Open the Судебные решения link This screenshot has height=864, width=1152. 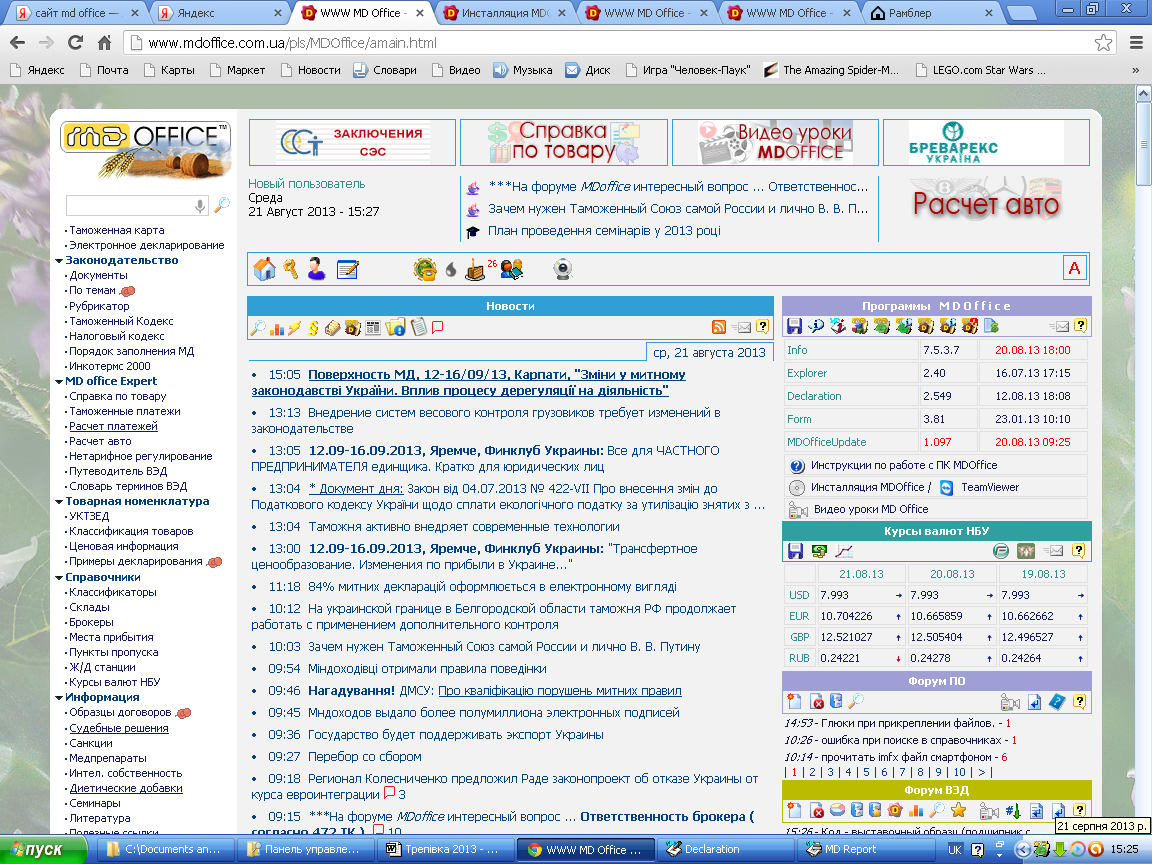coord(119,728)
